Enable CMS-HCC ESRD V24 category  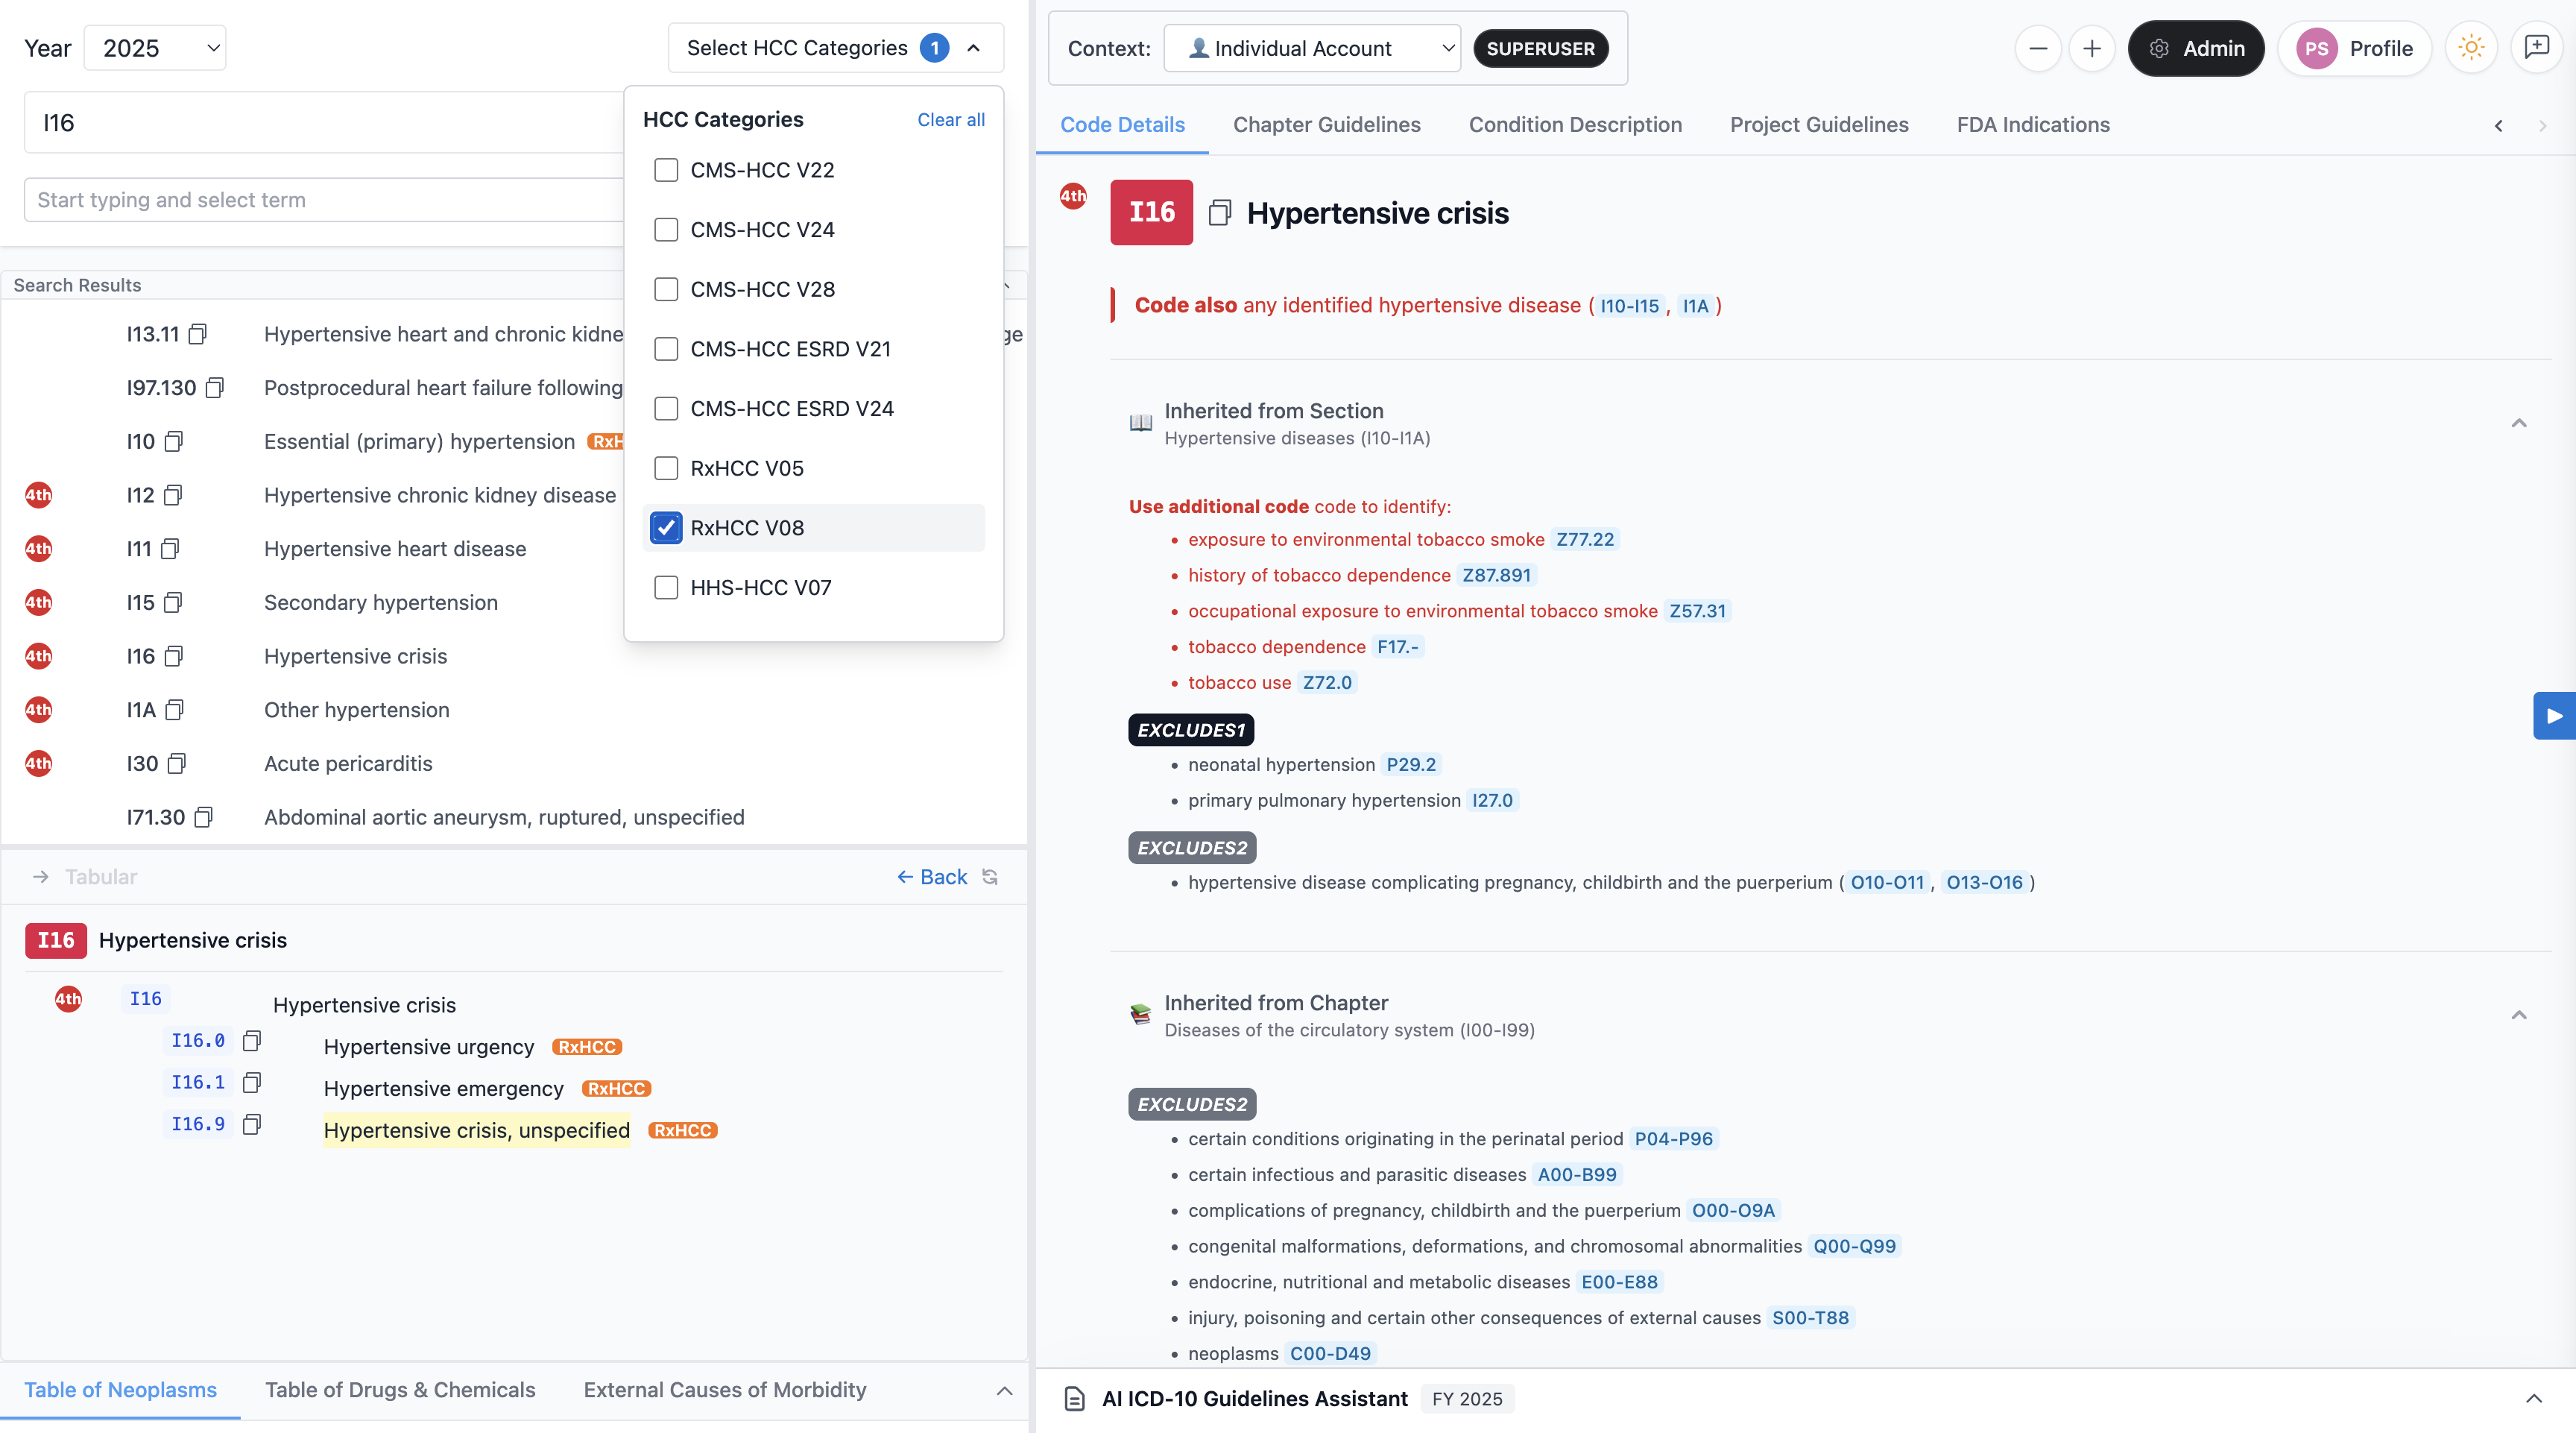[x=666, y=409]
